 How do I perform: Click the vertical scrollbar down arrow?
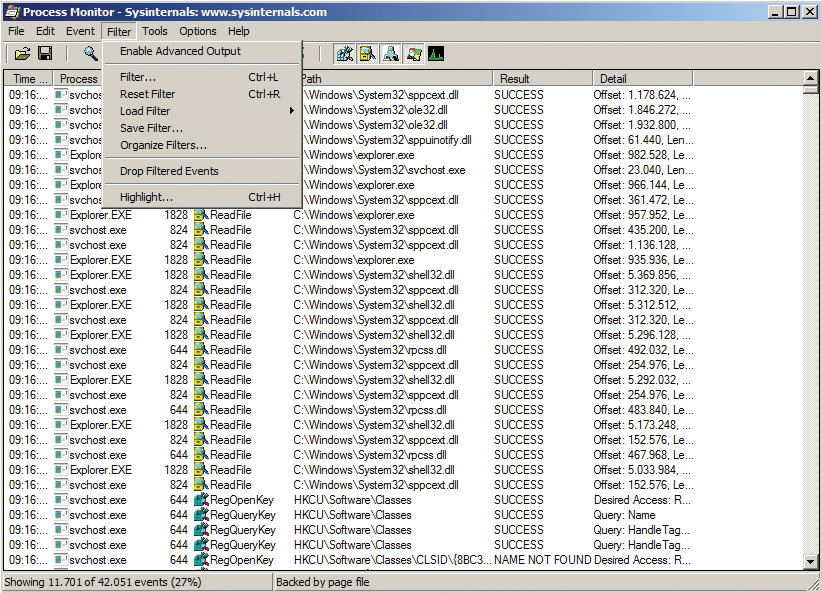pyautogui.click(x=812, y=562)
